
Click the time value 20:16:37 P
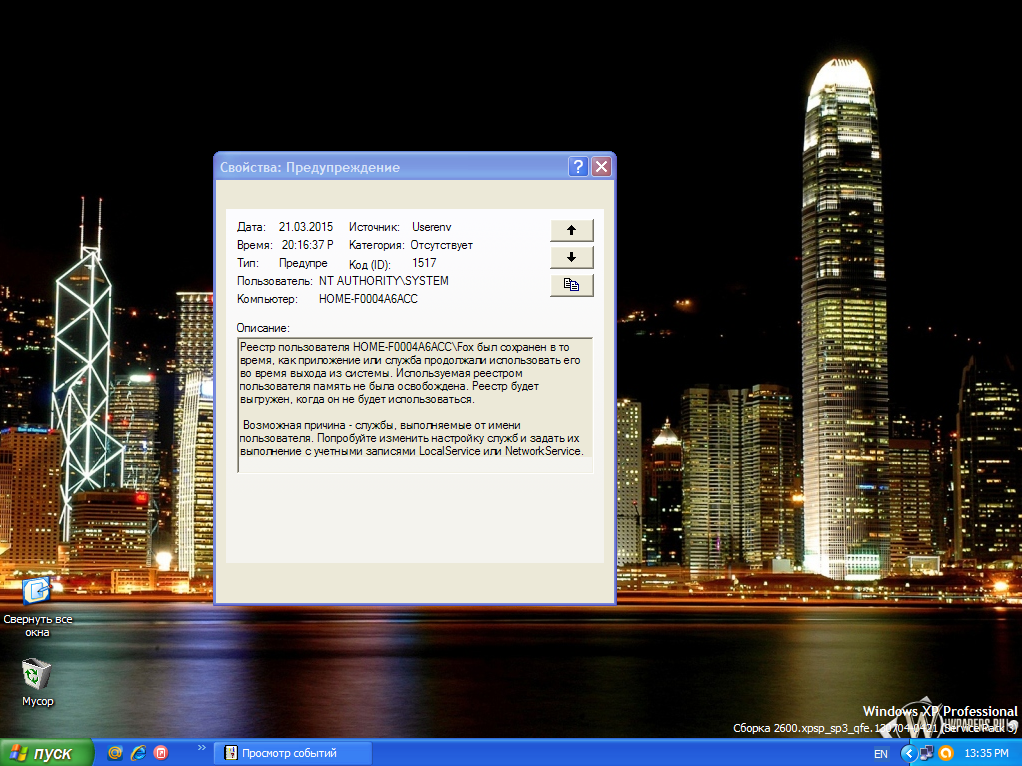pos(307,246)
